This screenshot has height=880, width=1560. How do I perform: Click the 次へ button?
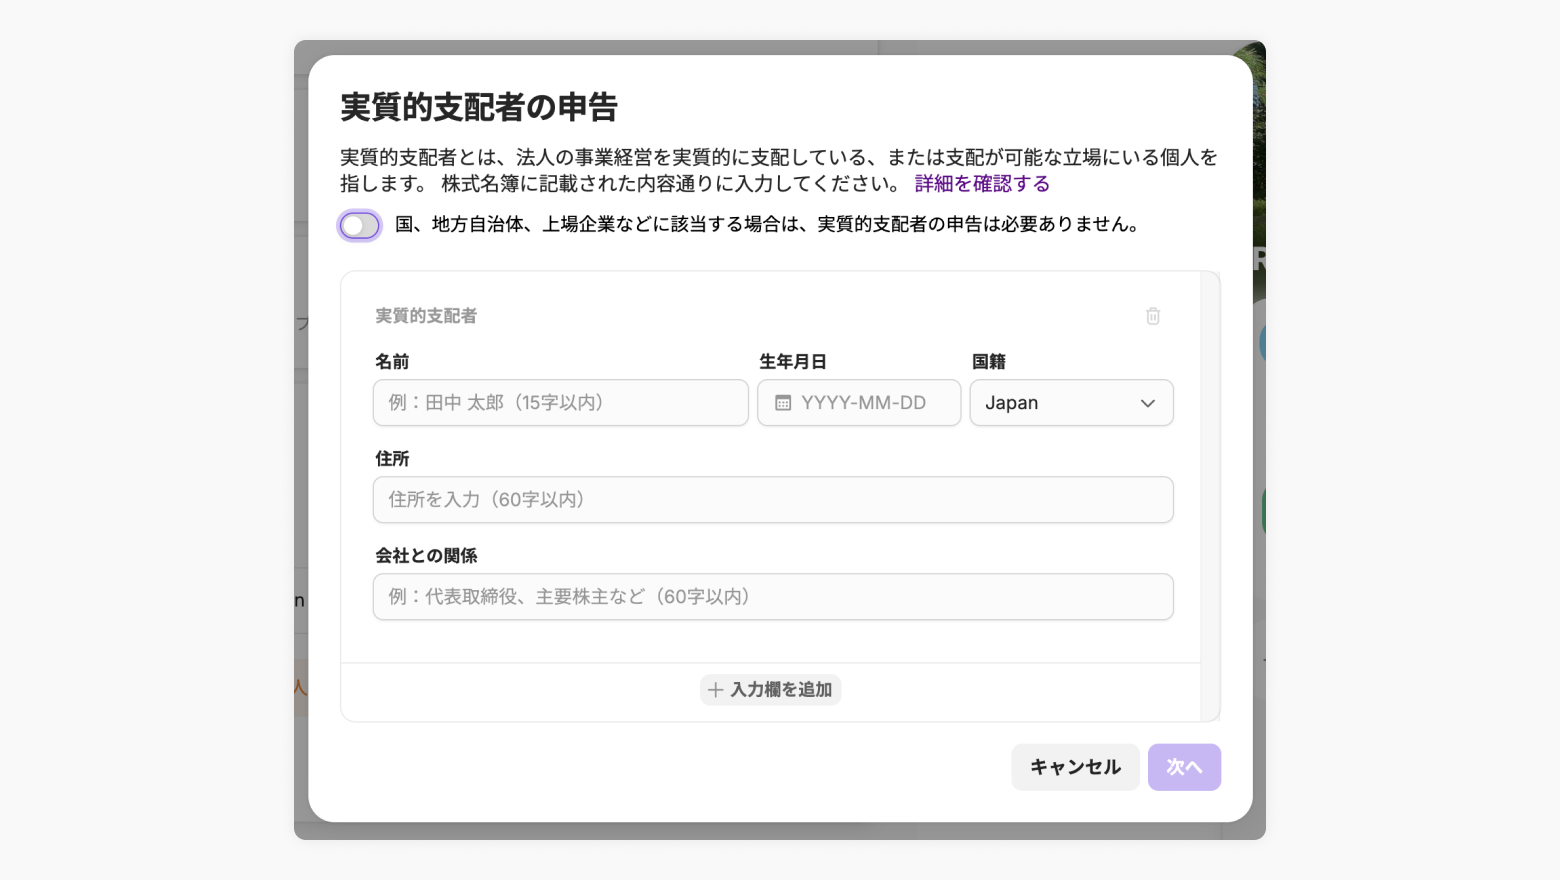1184,767
